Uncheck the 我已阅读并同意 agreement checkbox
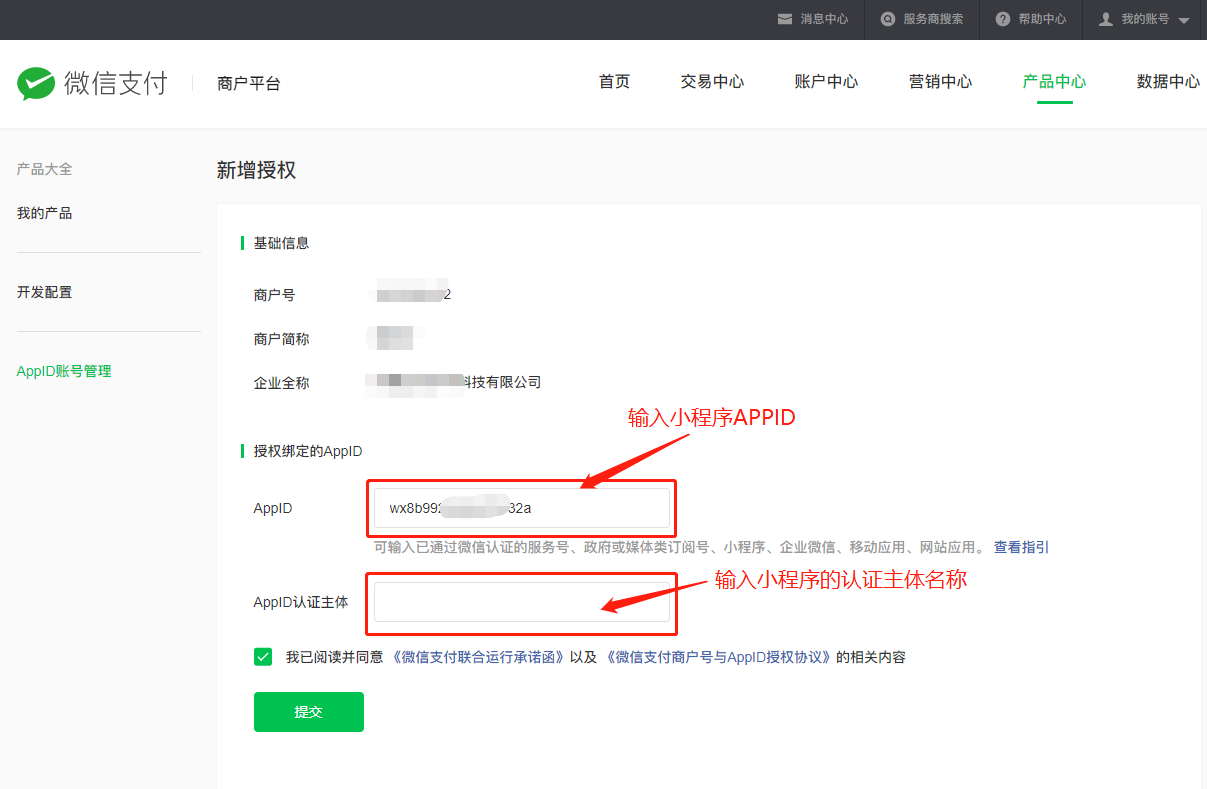The height and width of the screenshot is (789, 1207). 263,656
